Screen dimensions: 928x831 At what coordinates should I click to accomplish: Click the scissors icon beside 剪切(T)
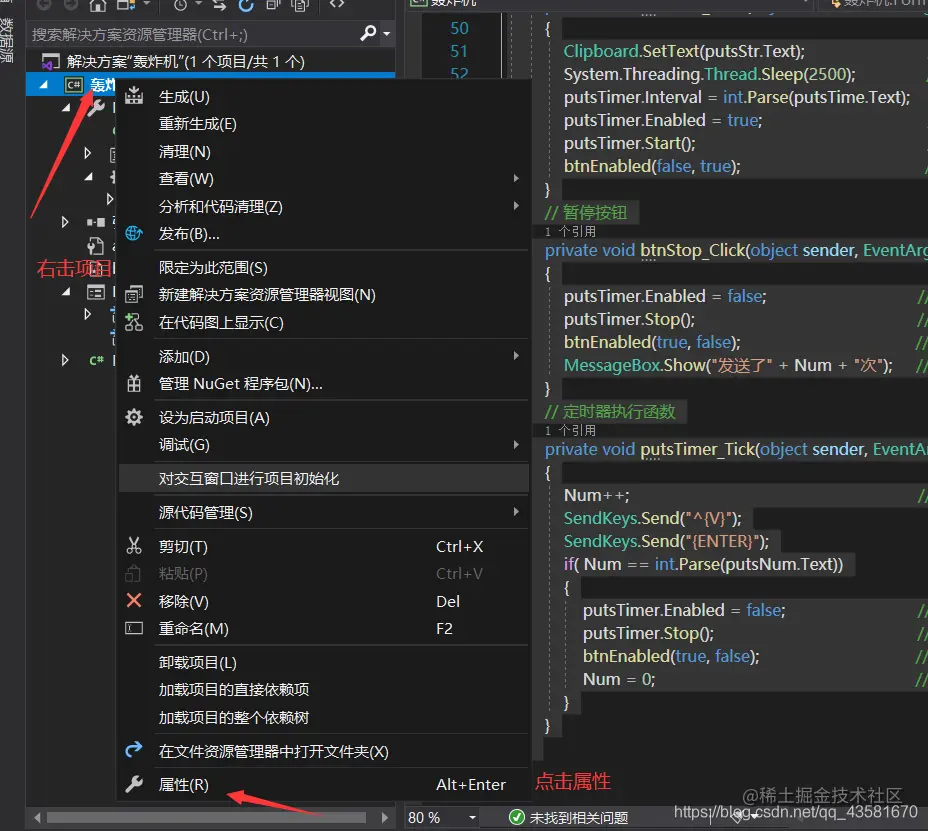134,546
